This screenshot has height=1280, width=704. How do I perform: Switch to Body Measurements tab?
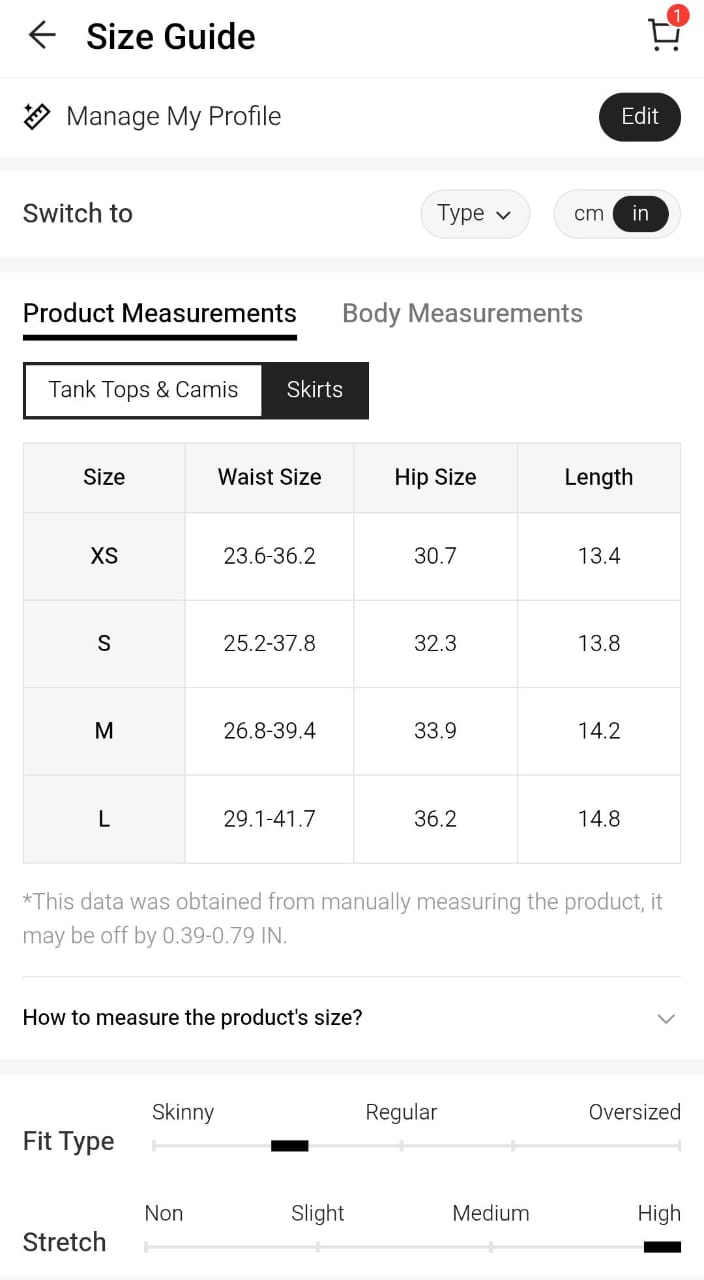coord(462,313)
